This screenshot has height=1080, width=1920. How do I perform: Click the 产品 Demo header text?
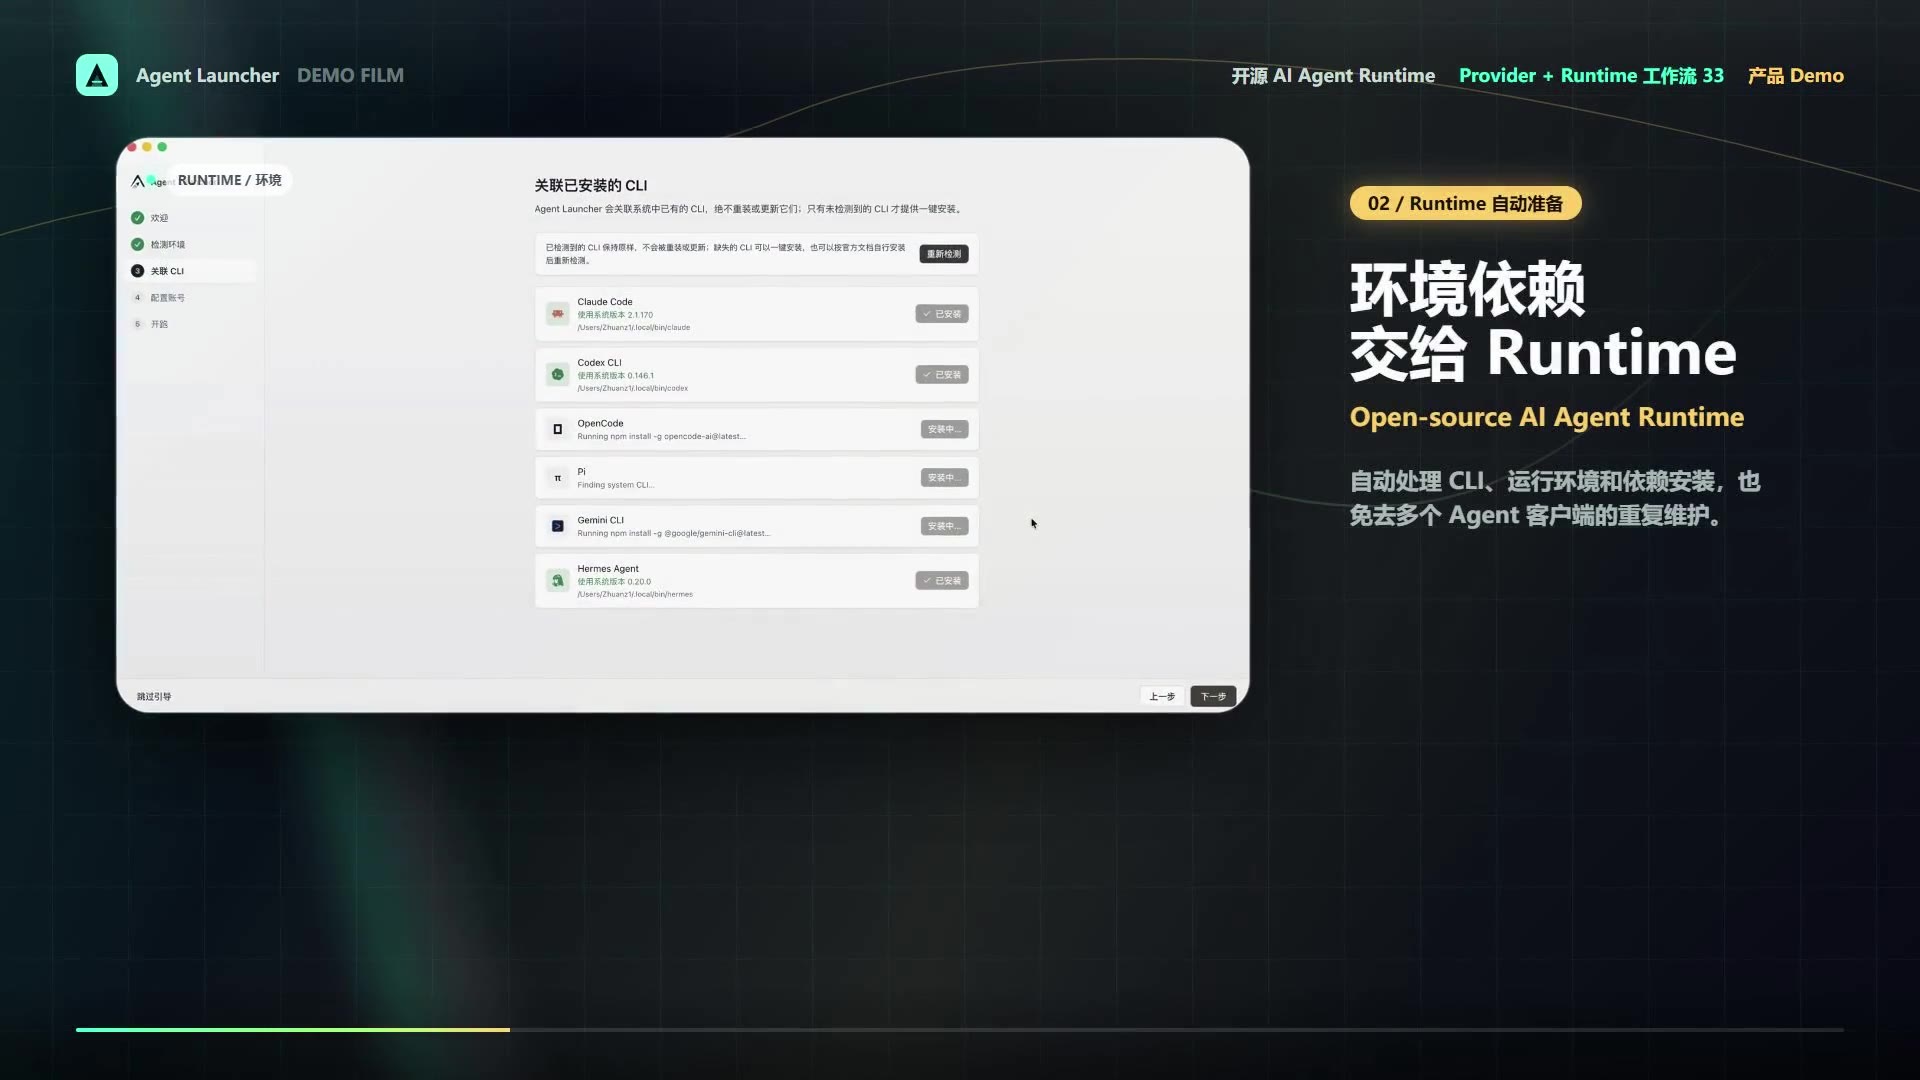click(1796, 76)
